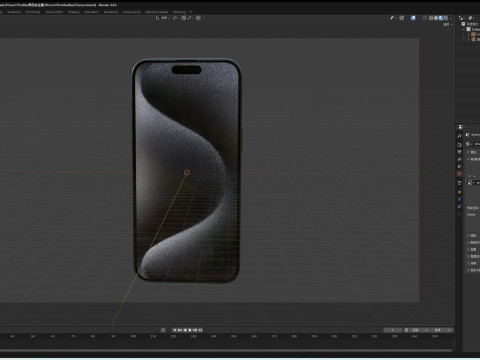480x360 pixels.
Task: Select wireframe viewport shading
Action: (x=431, y=18)
